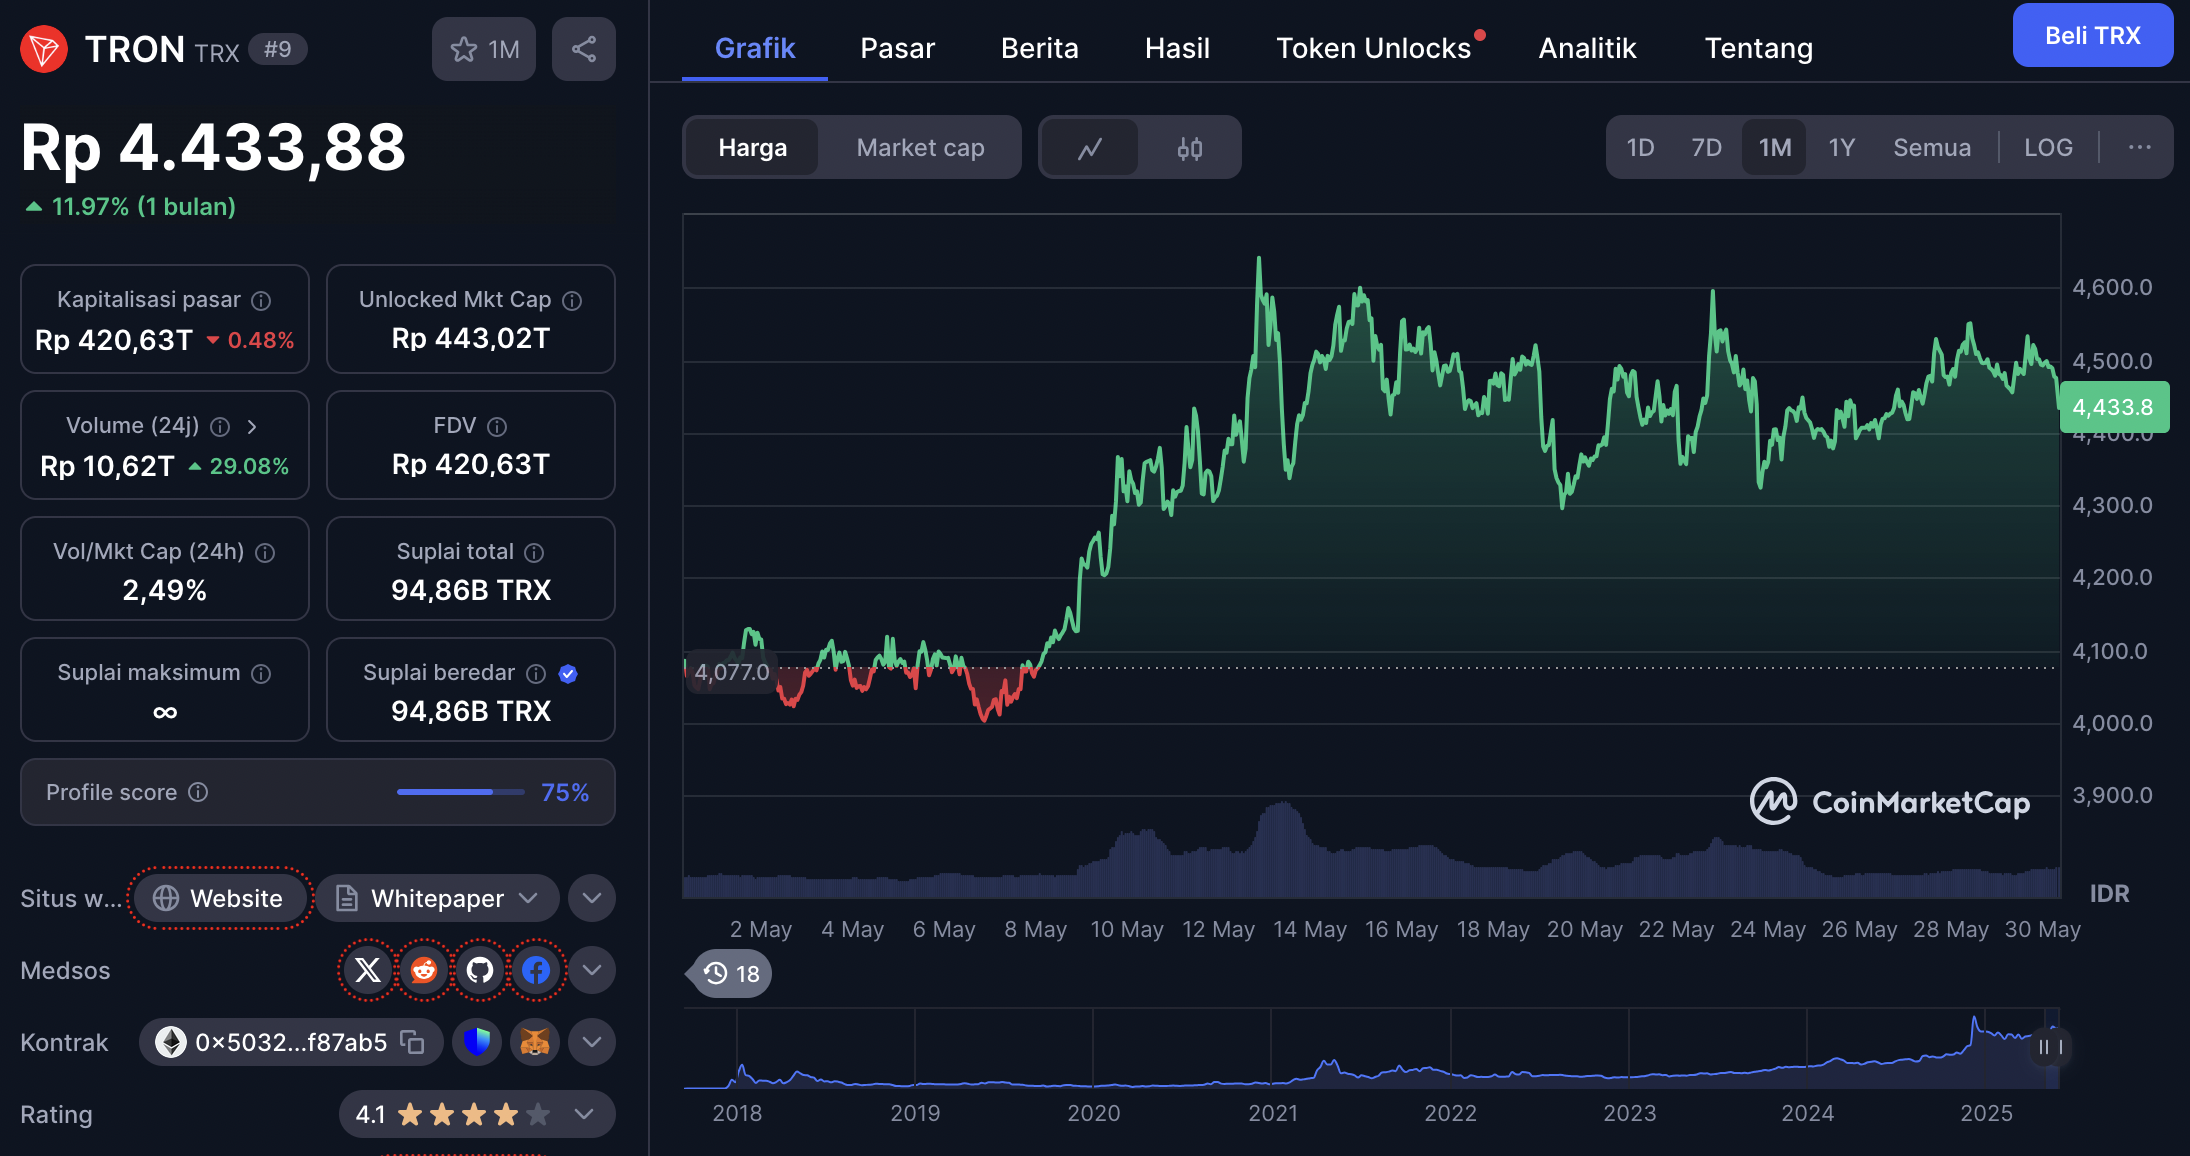Add token to MetaMask fox icon
This screenshot has width=2190, height=1156.
tap(535, 1042)
